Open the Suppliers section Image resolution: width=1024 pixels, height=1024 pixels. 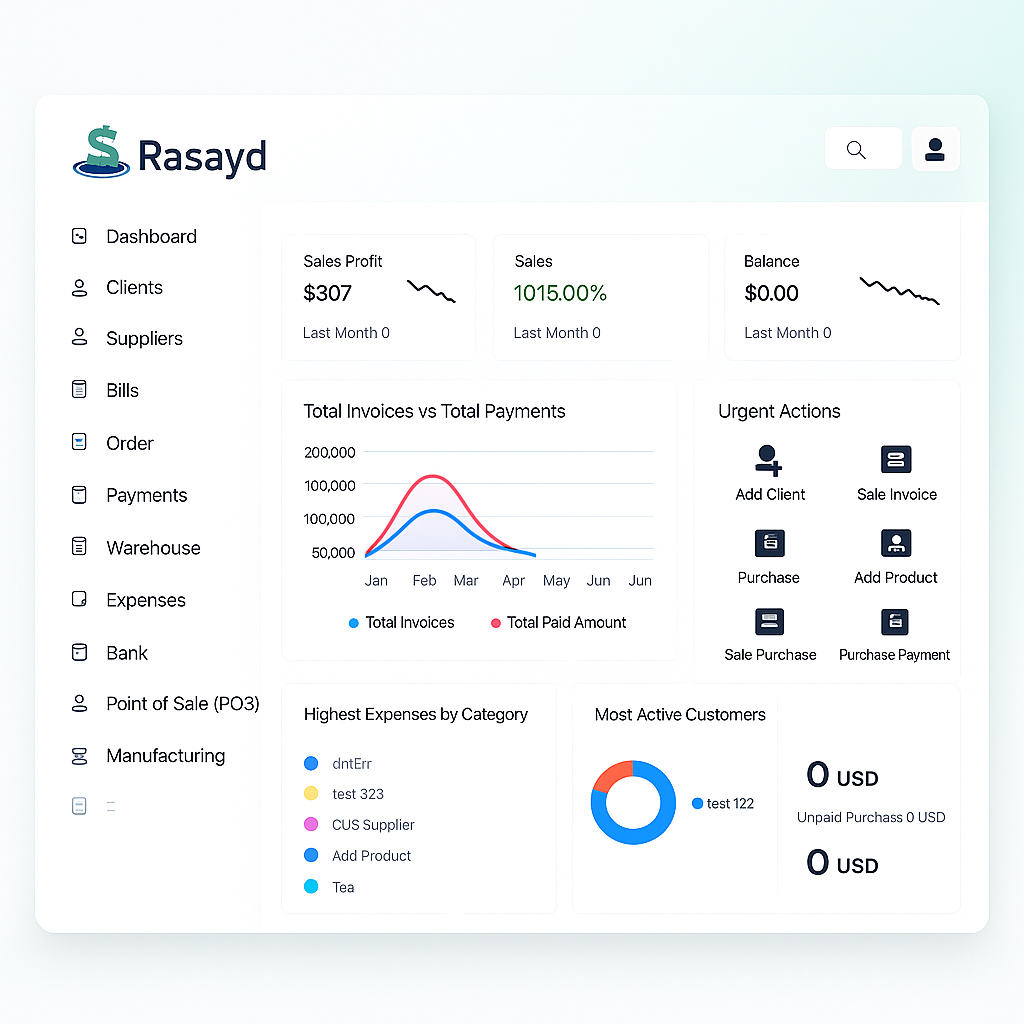(144, 338)
